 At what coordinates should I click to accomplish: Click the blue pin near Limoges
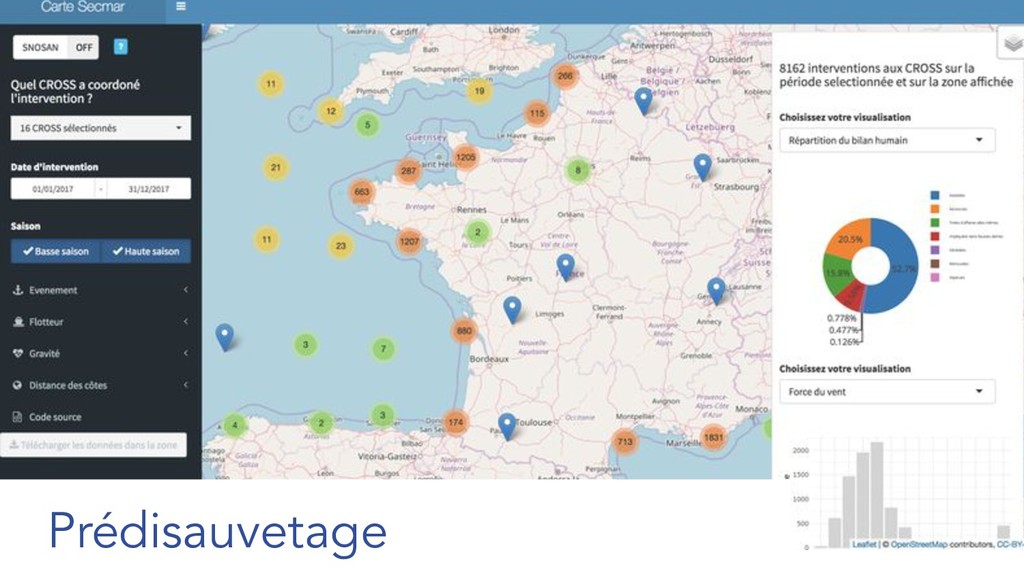[513, 309]
